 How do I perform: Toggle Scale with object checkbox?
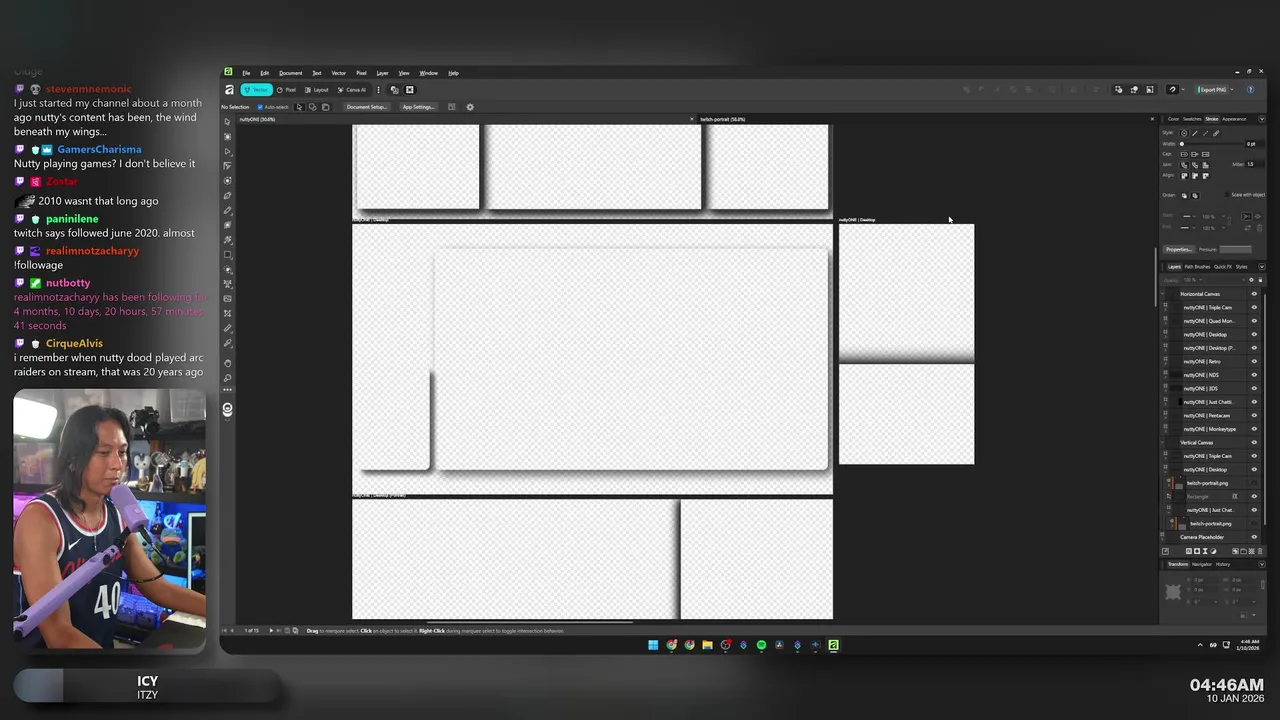point(1228,195)
